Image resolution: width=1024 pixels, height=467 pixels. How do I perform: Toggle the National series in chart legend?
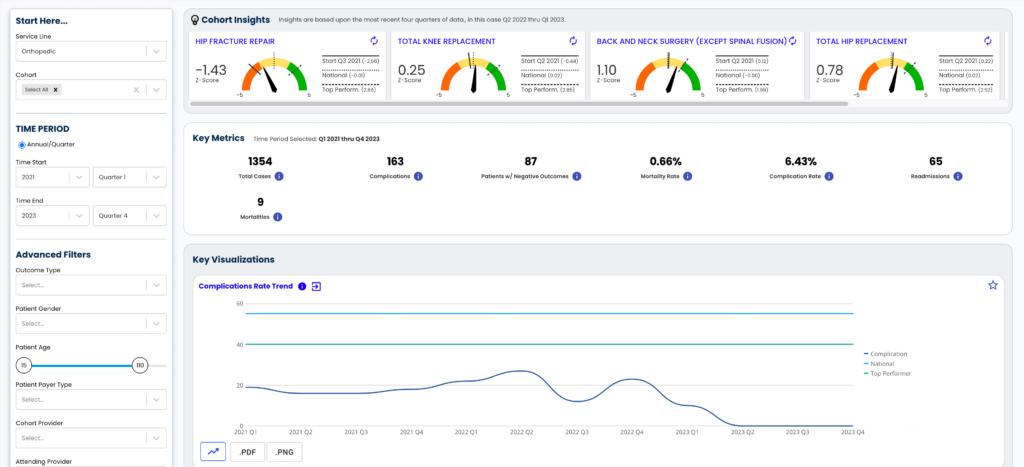coord(881,364)
